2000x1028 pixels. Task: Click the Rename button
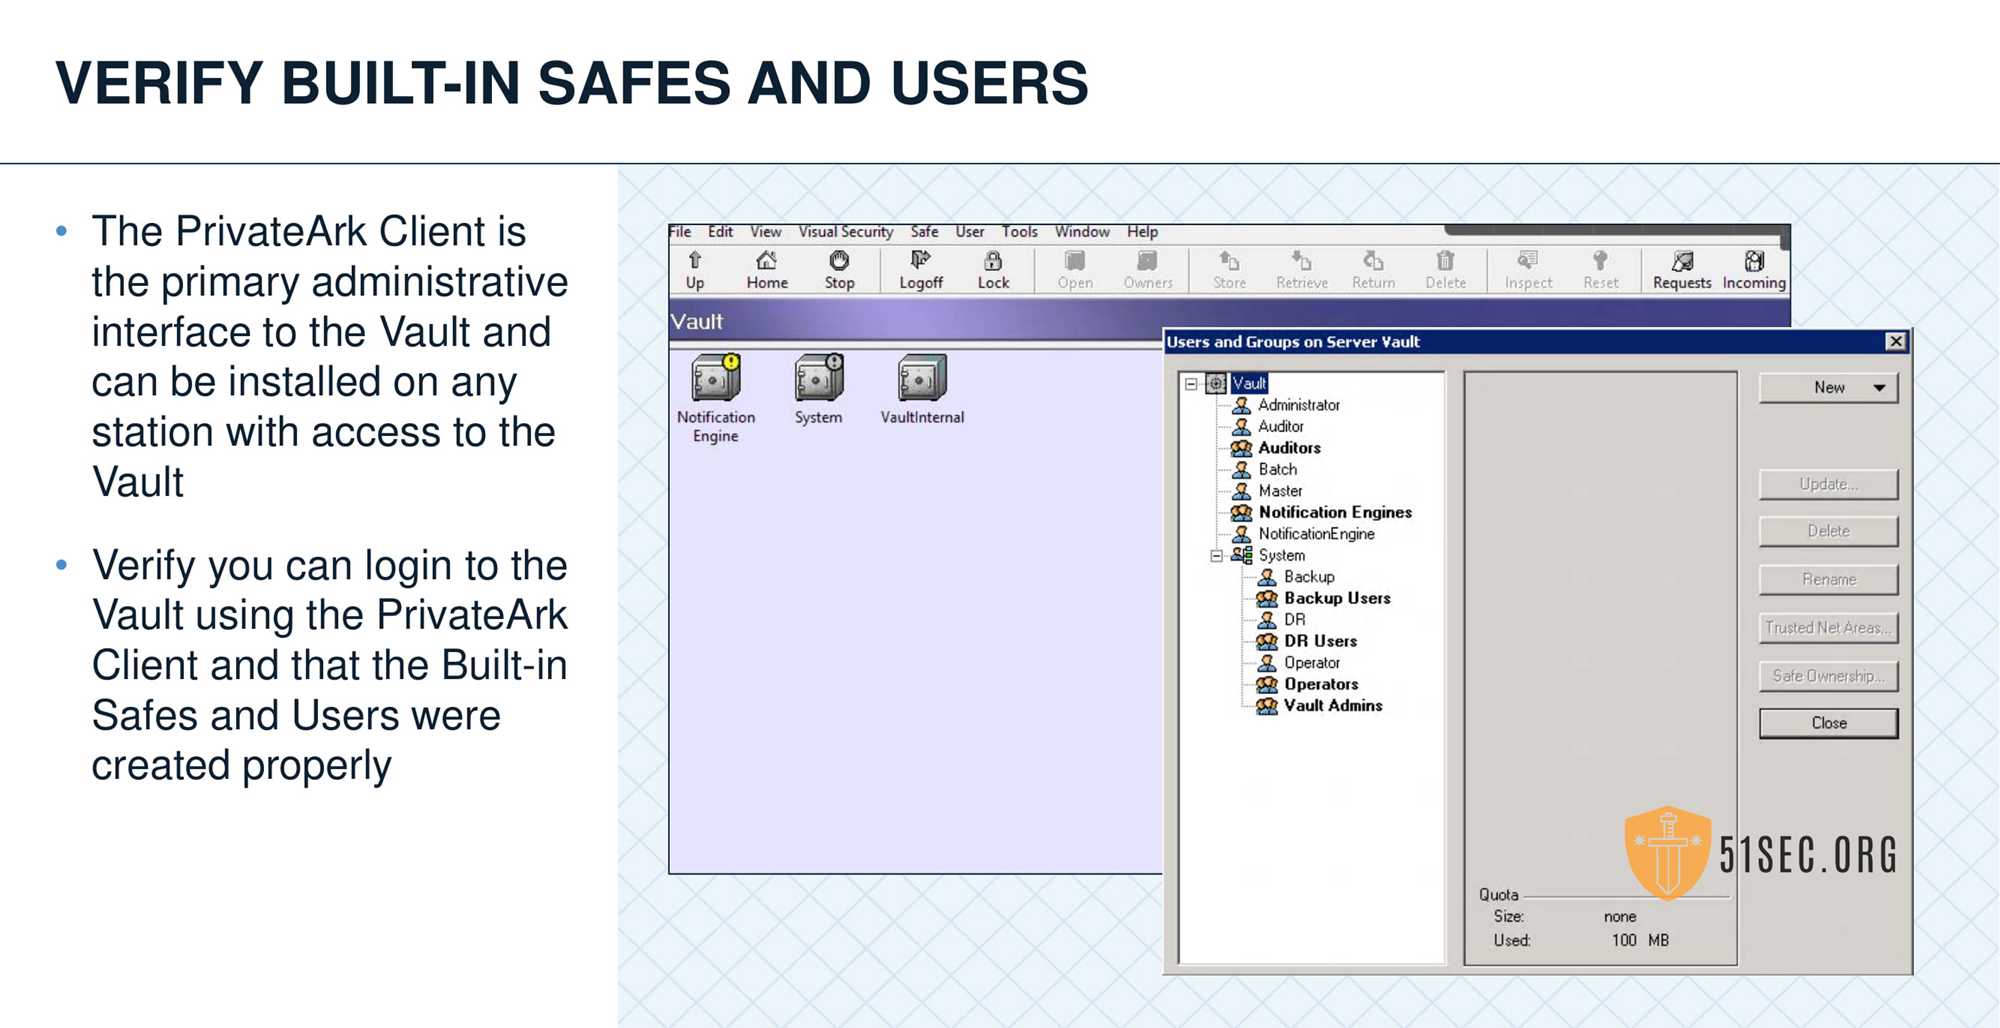pos(1829,580)
